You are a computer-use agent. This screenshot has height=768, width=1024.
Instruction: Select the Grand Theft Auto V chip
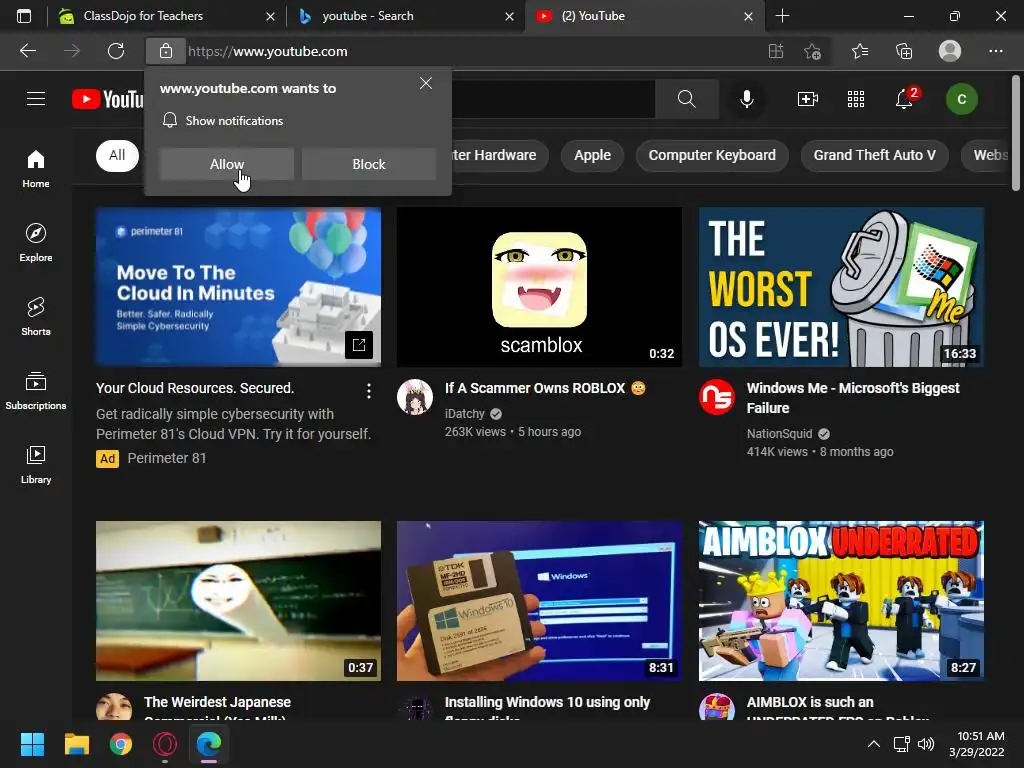click(x=874, y=155)
